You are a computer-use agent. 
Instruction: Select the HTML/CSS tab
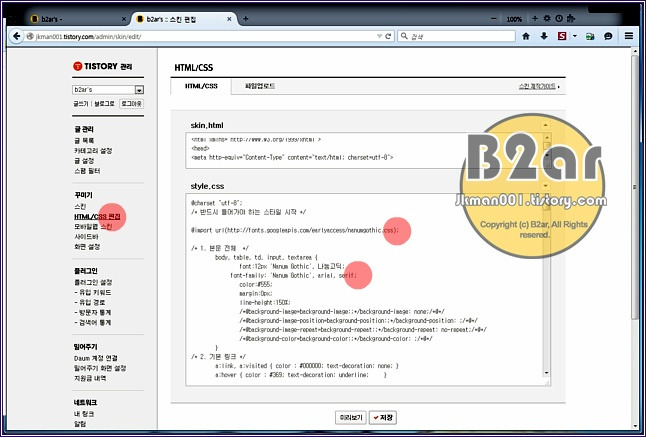point(201,86)
